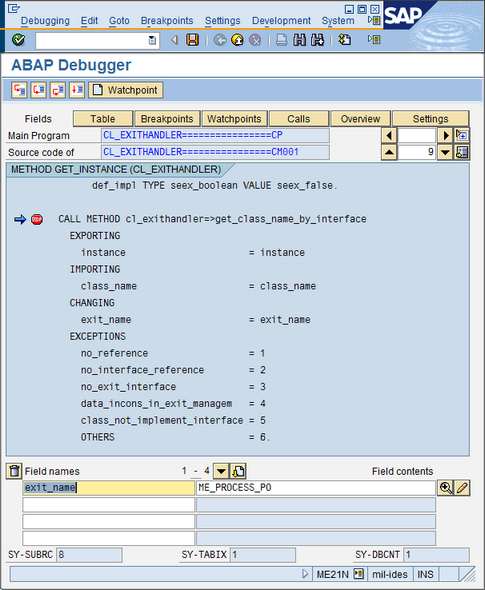Screen dimensions: 485x590
Task: Click the line number field showing 9
Action: [417, 152]
